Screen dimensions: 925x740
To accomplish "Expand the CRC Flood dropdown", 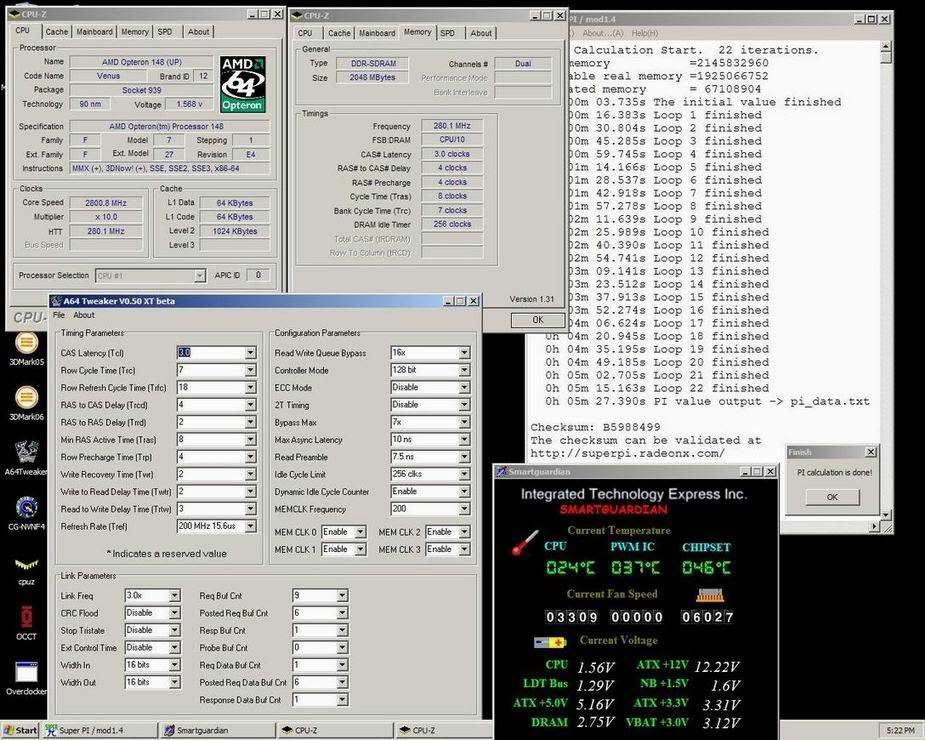I will click(x=175, y=613).
